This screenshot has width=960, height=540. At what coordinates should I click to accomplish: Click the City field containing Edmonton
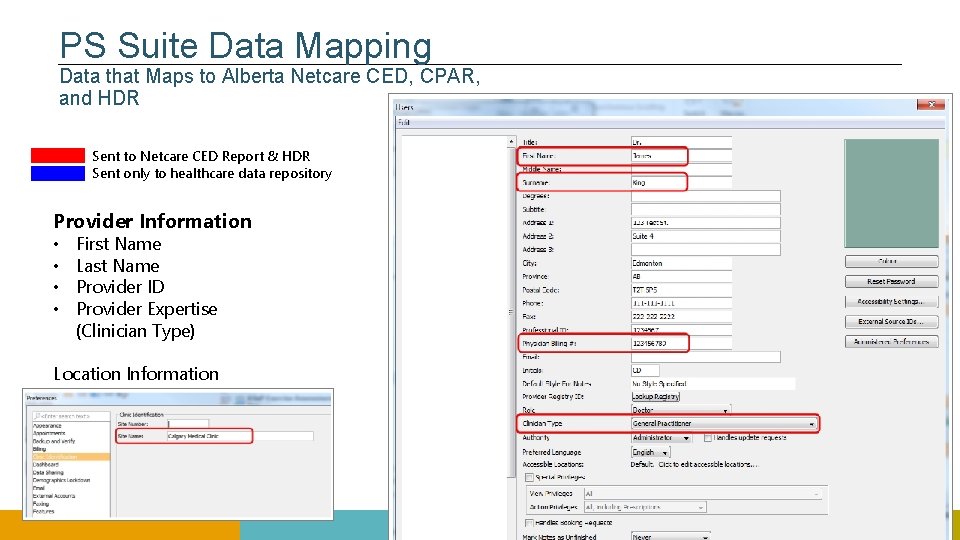pyautogui.click(x=681, y=263)
